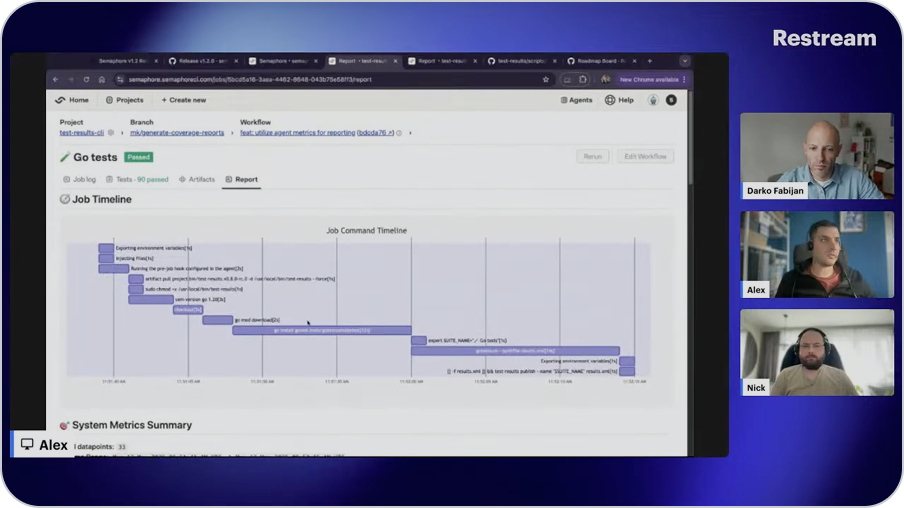Click the Passed status badge

click(138, 157)
